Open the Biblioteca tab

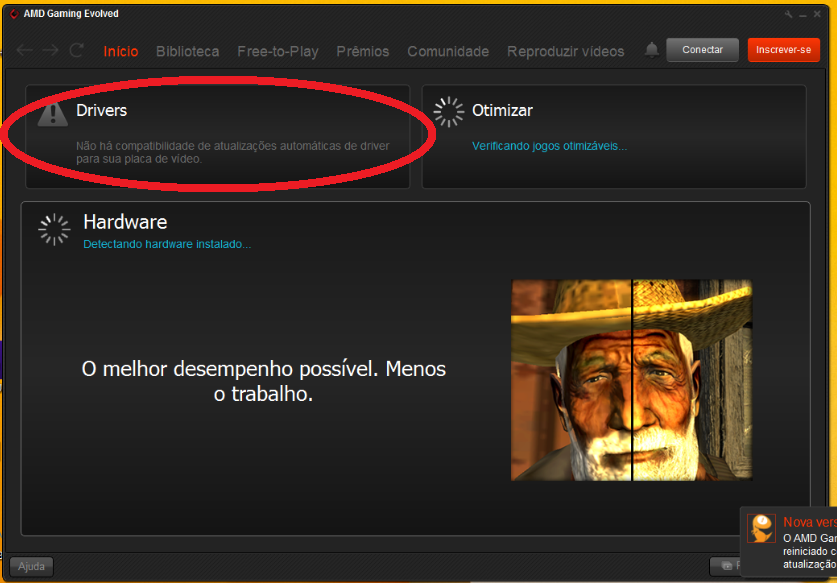pyautogui.click(x=187, y=51)
